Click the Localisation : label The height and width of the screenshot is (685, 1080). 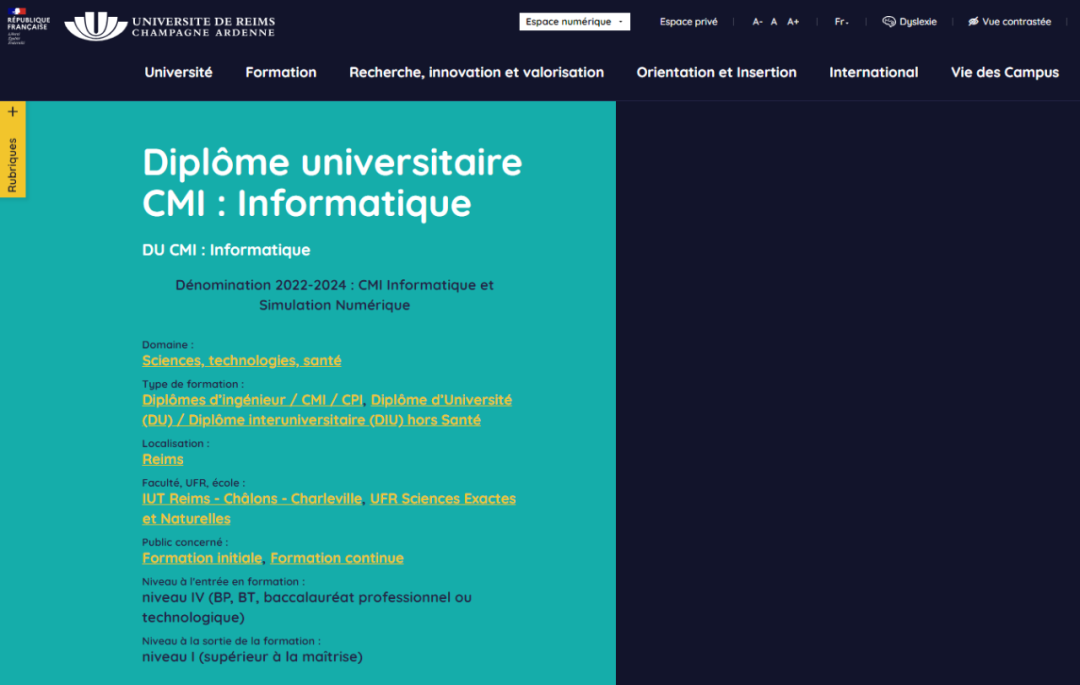[176, 443]
